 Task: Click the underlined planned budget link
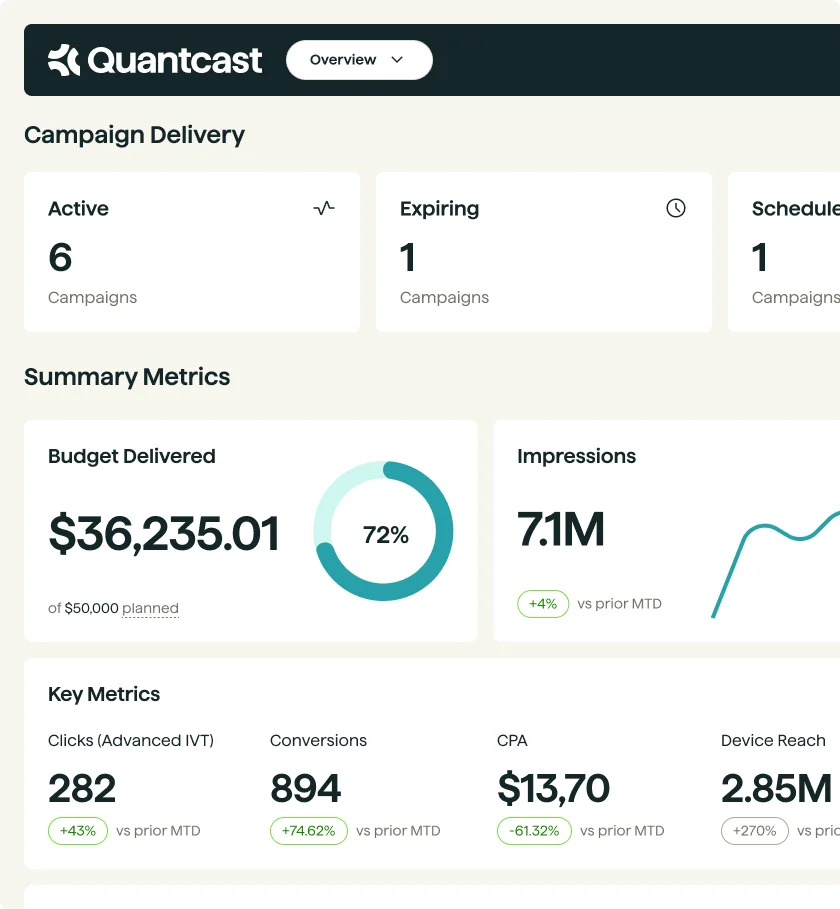[x=150, y=608]
